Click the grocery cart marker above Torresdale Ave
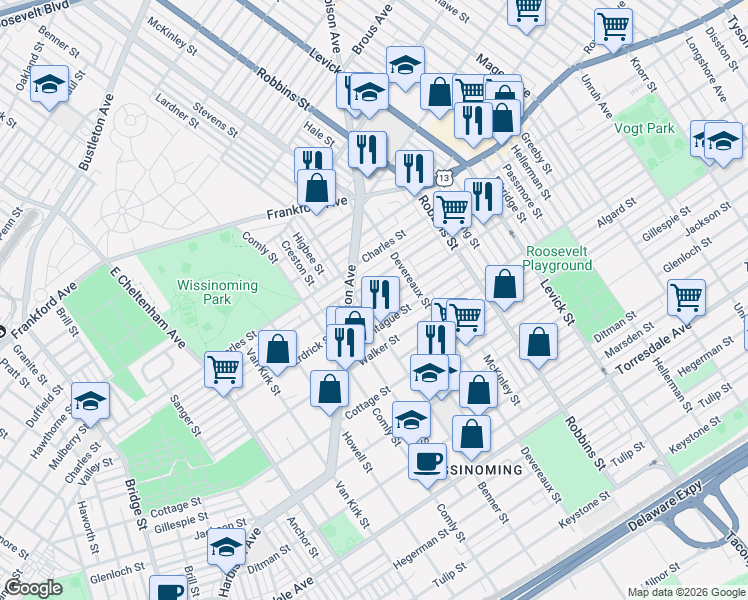This screenshot has width=748, height=600. coord(687,299)
